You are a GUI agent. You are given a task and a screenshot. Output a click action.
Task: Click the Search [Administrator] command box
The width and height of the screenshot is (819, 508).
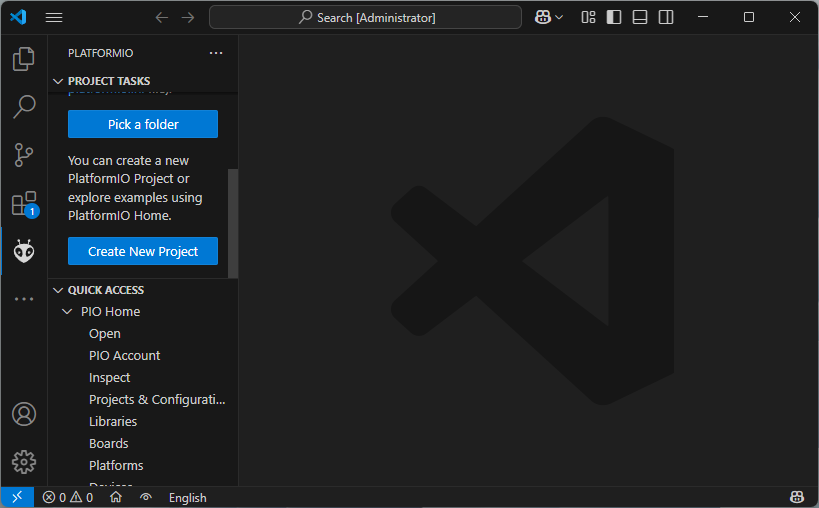[x=365, y=17]
